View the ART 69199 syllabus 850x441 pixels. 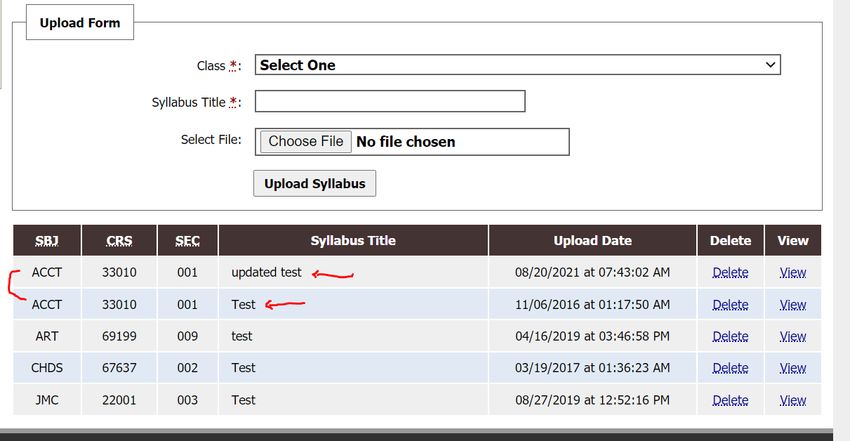[x=793, y=336]
